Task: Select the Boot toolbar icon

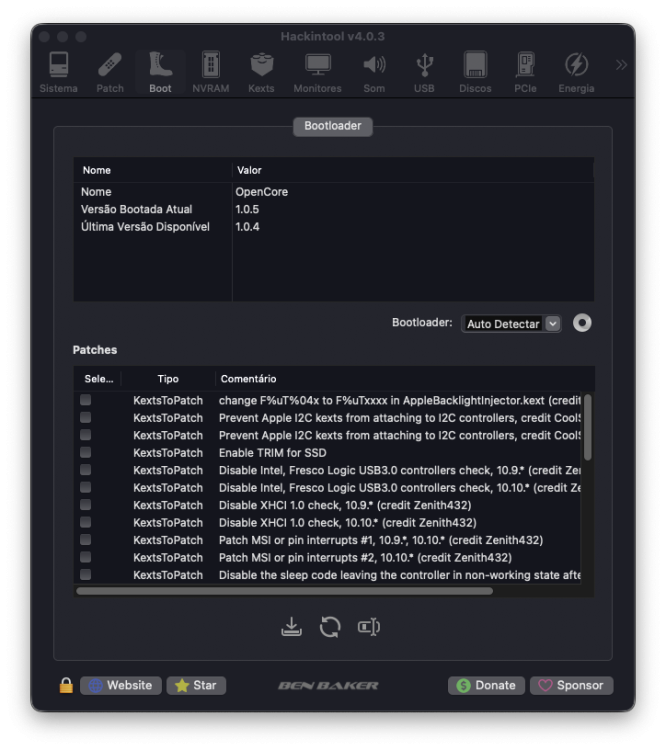Action: (160, 72)
